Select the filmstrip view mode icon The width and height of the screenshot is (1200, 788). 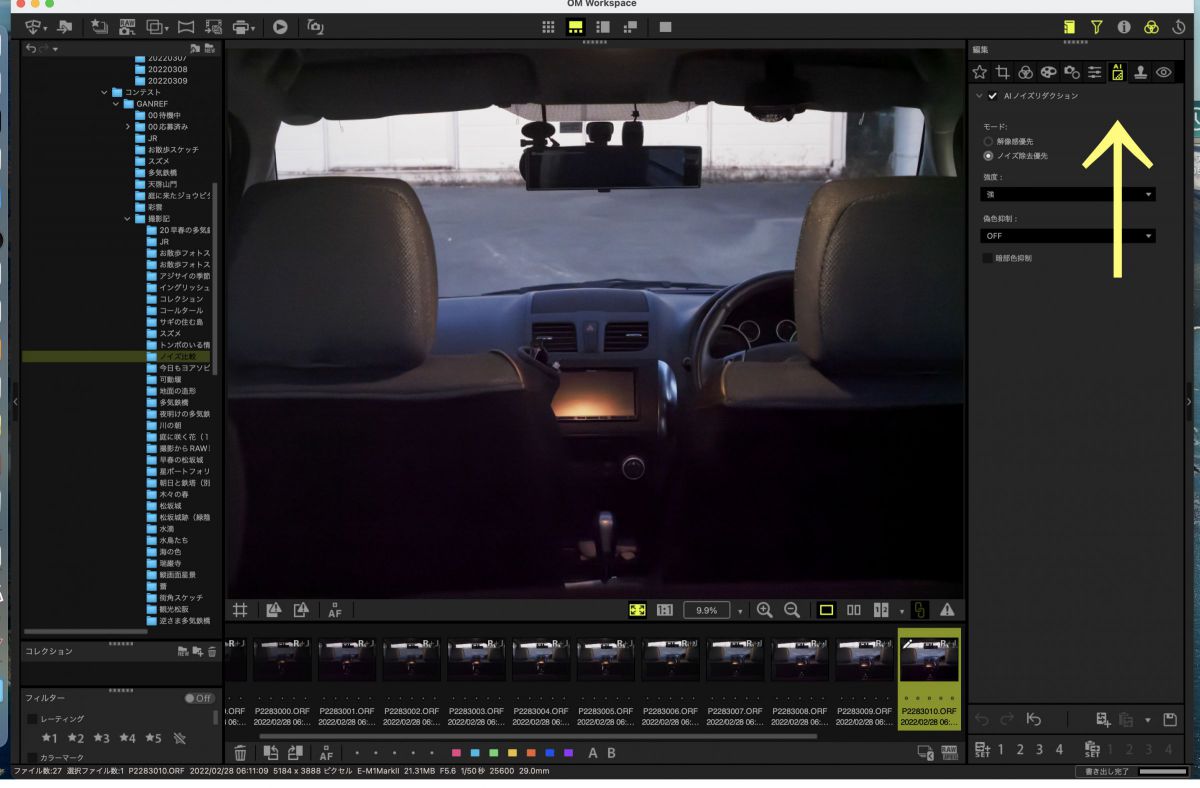575,27
